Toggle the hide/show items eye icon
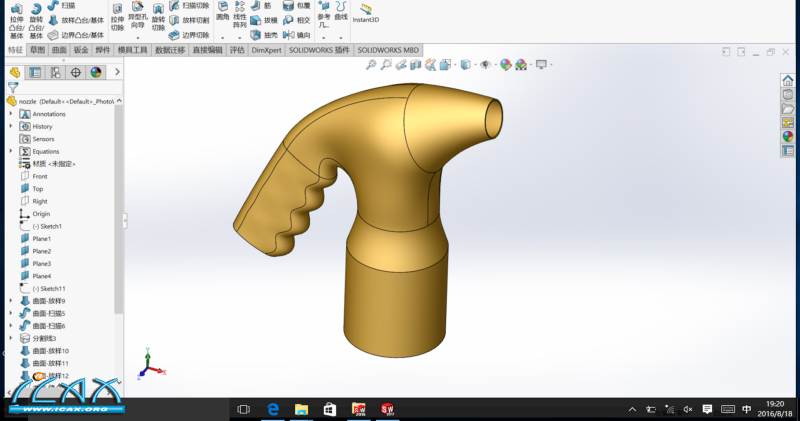The width and height of the screenshot is (800, 421). pos(485,65)
